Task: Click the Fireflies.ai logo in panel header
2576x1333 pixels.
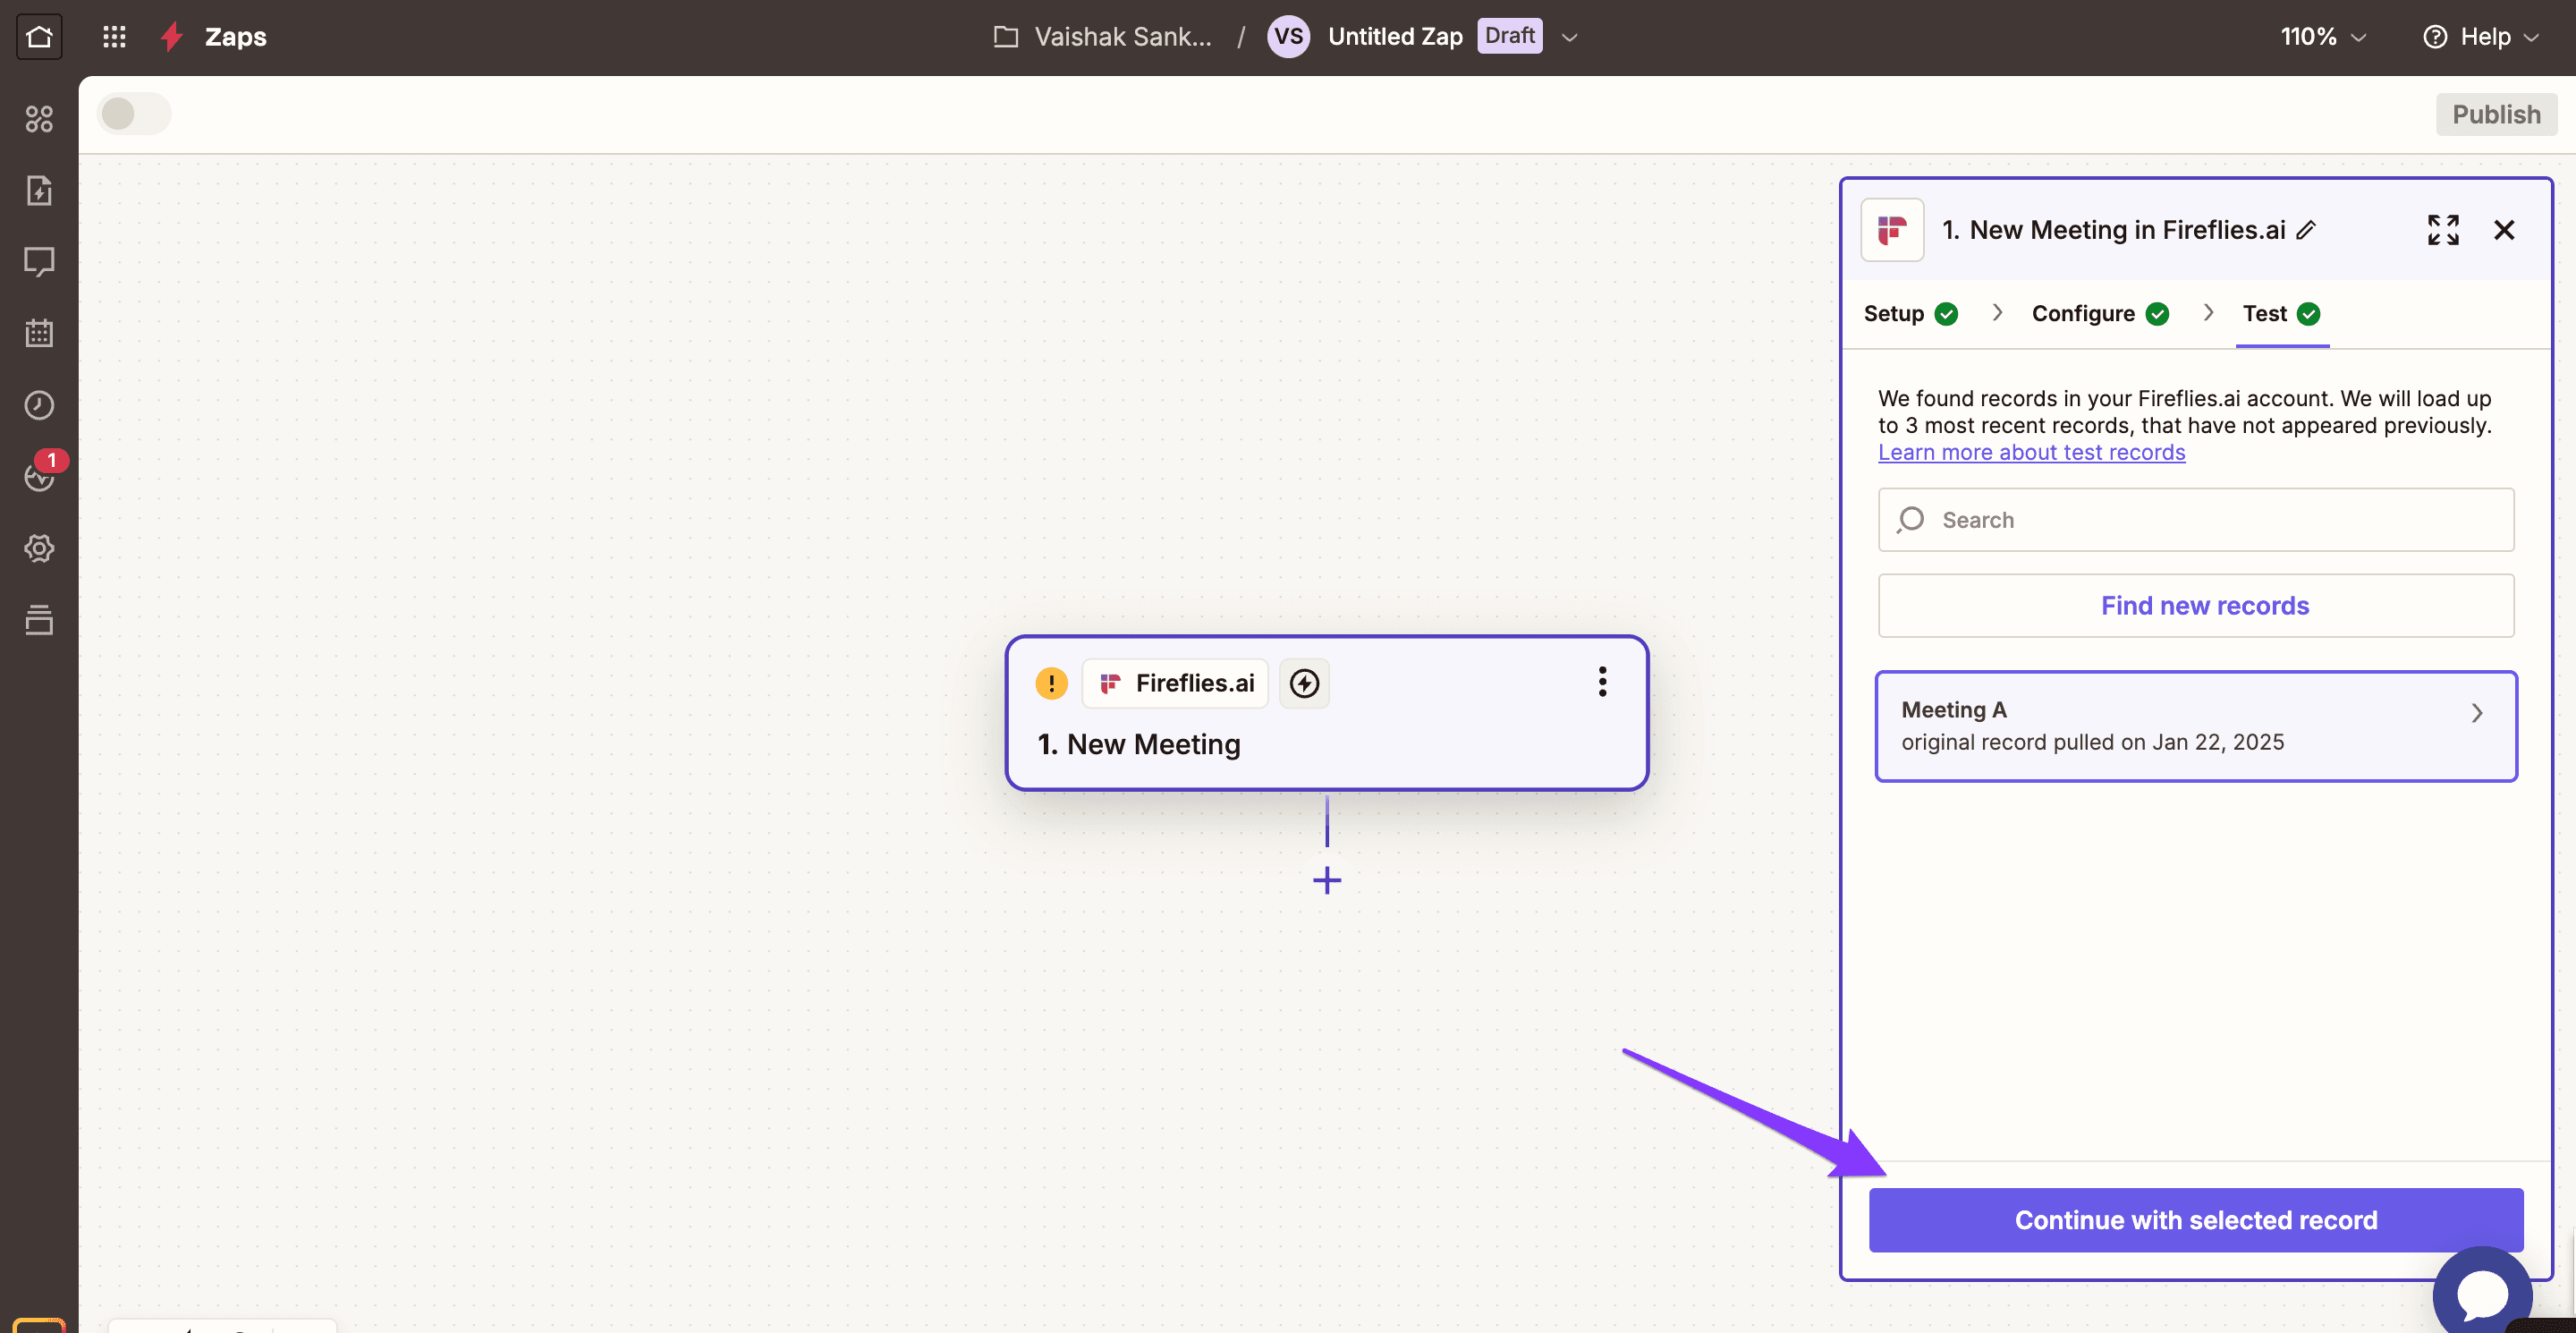Action: [1891, 230]
